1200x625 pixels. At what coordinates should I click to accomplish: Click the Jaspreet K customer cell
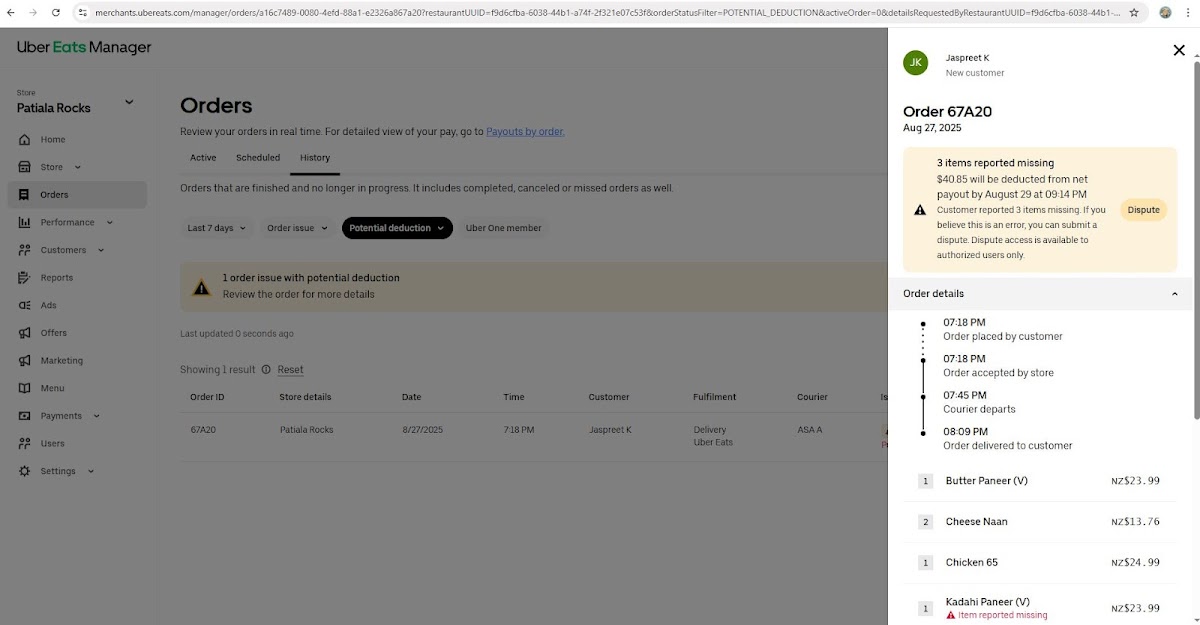[x=609, y=430]
